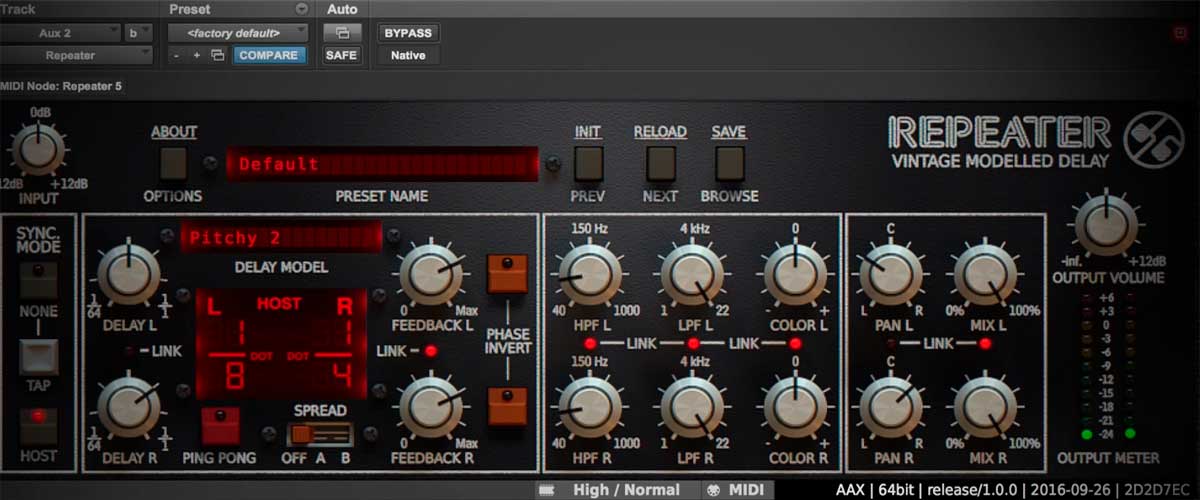Click the SPREAD switch
Viewport: 1200px width, 500px height.
click(319, 434)
